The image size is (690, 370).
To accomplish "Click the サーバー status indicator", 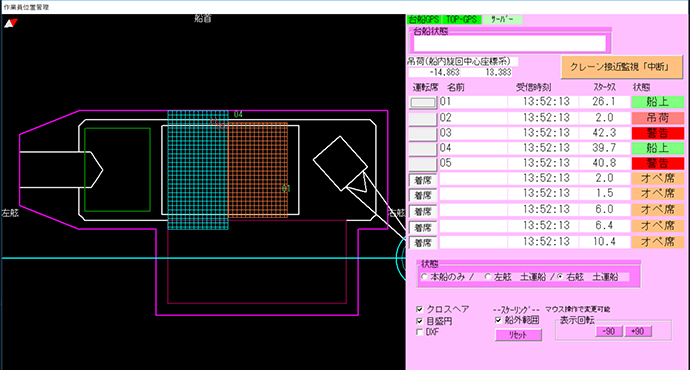I will point(503,19).
